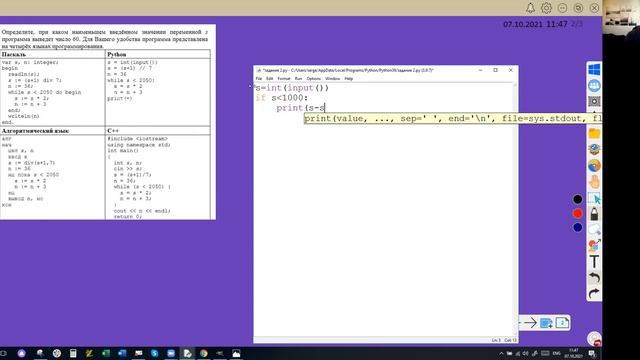Open the page overview icon numbered 2
Viewport: 640px width, 360px height.
click(562, 323)
